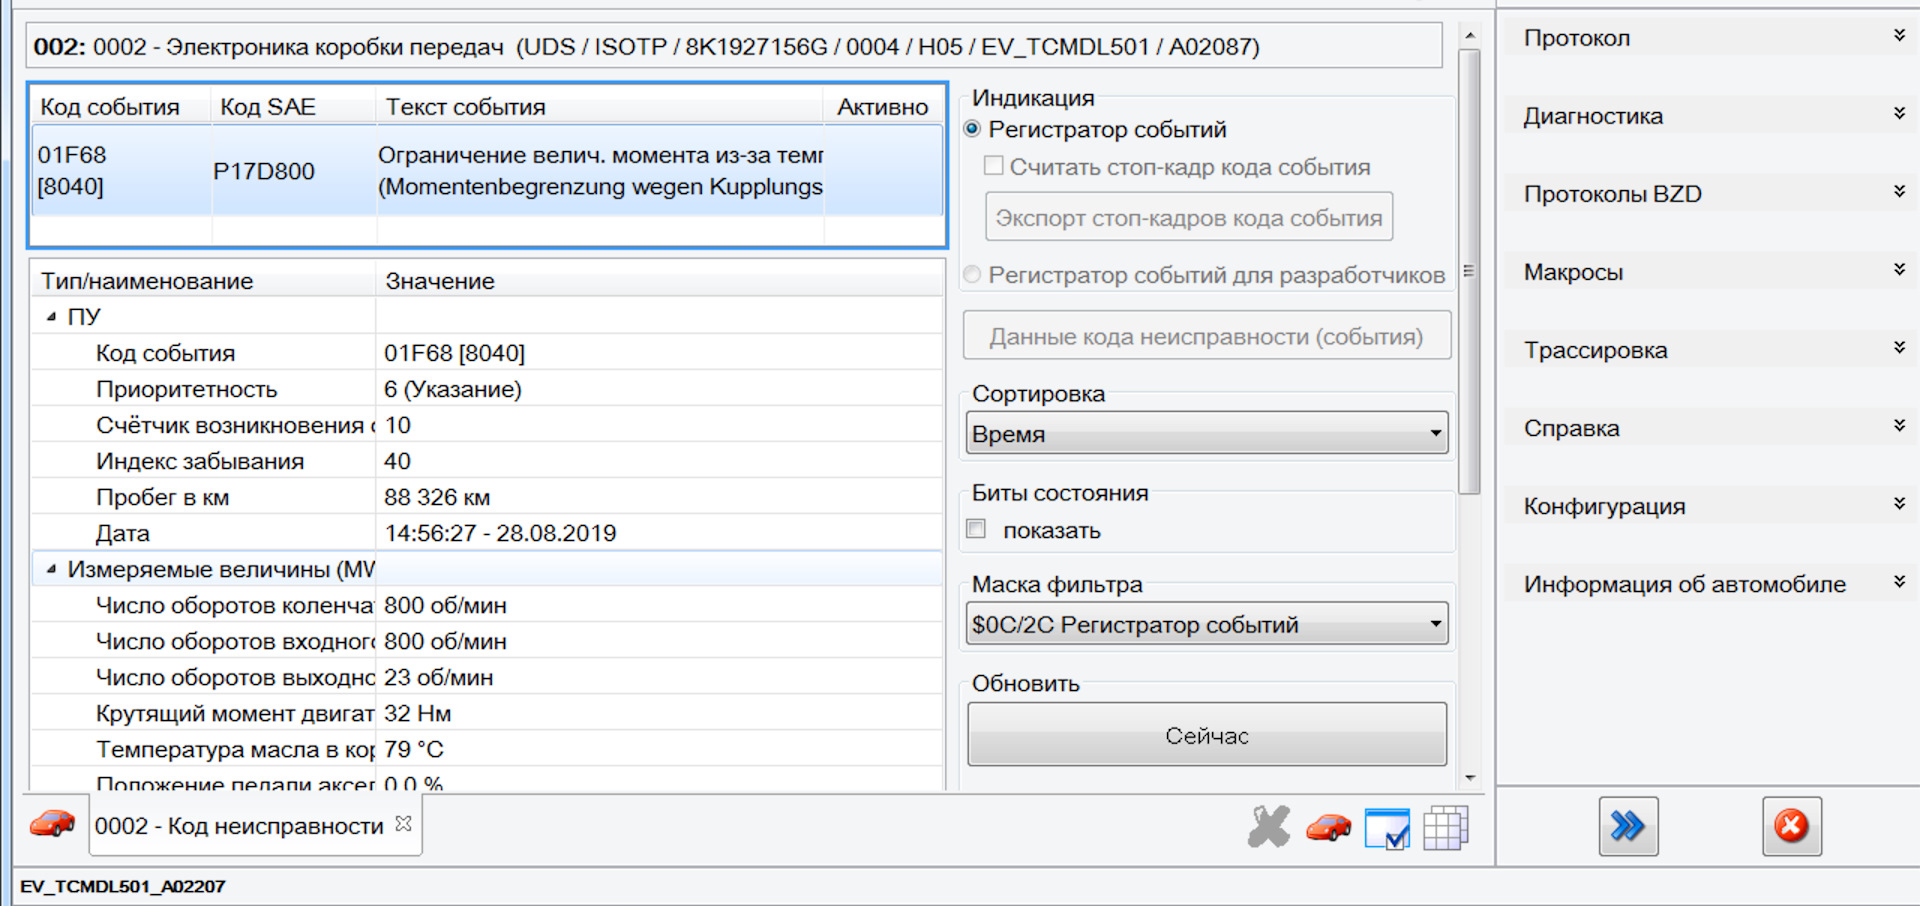Click the 23 об/мин value

coord(438,677)
